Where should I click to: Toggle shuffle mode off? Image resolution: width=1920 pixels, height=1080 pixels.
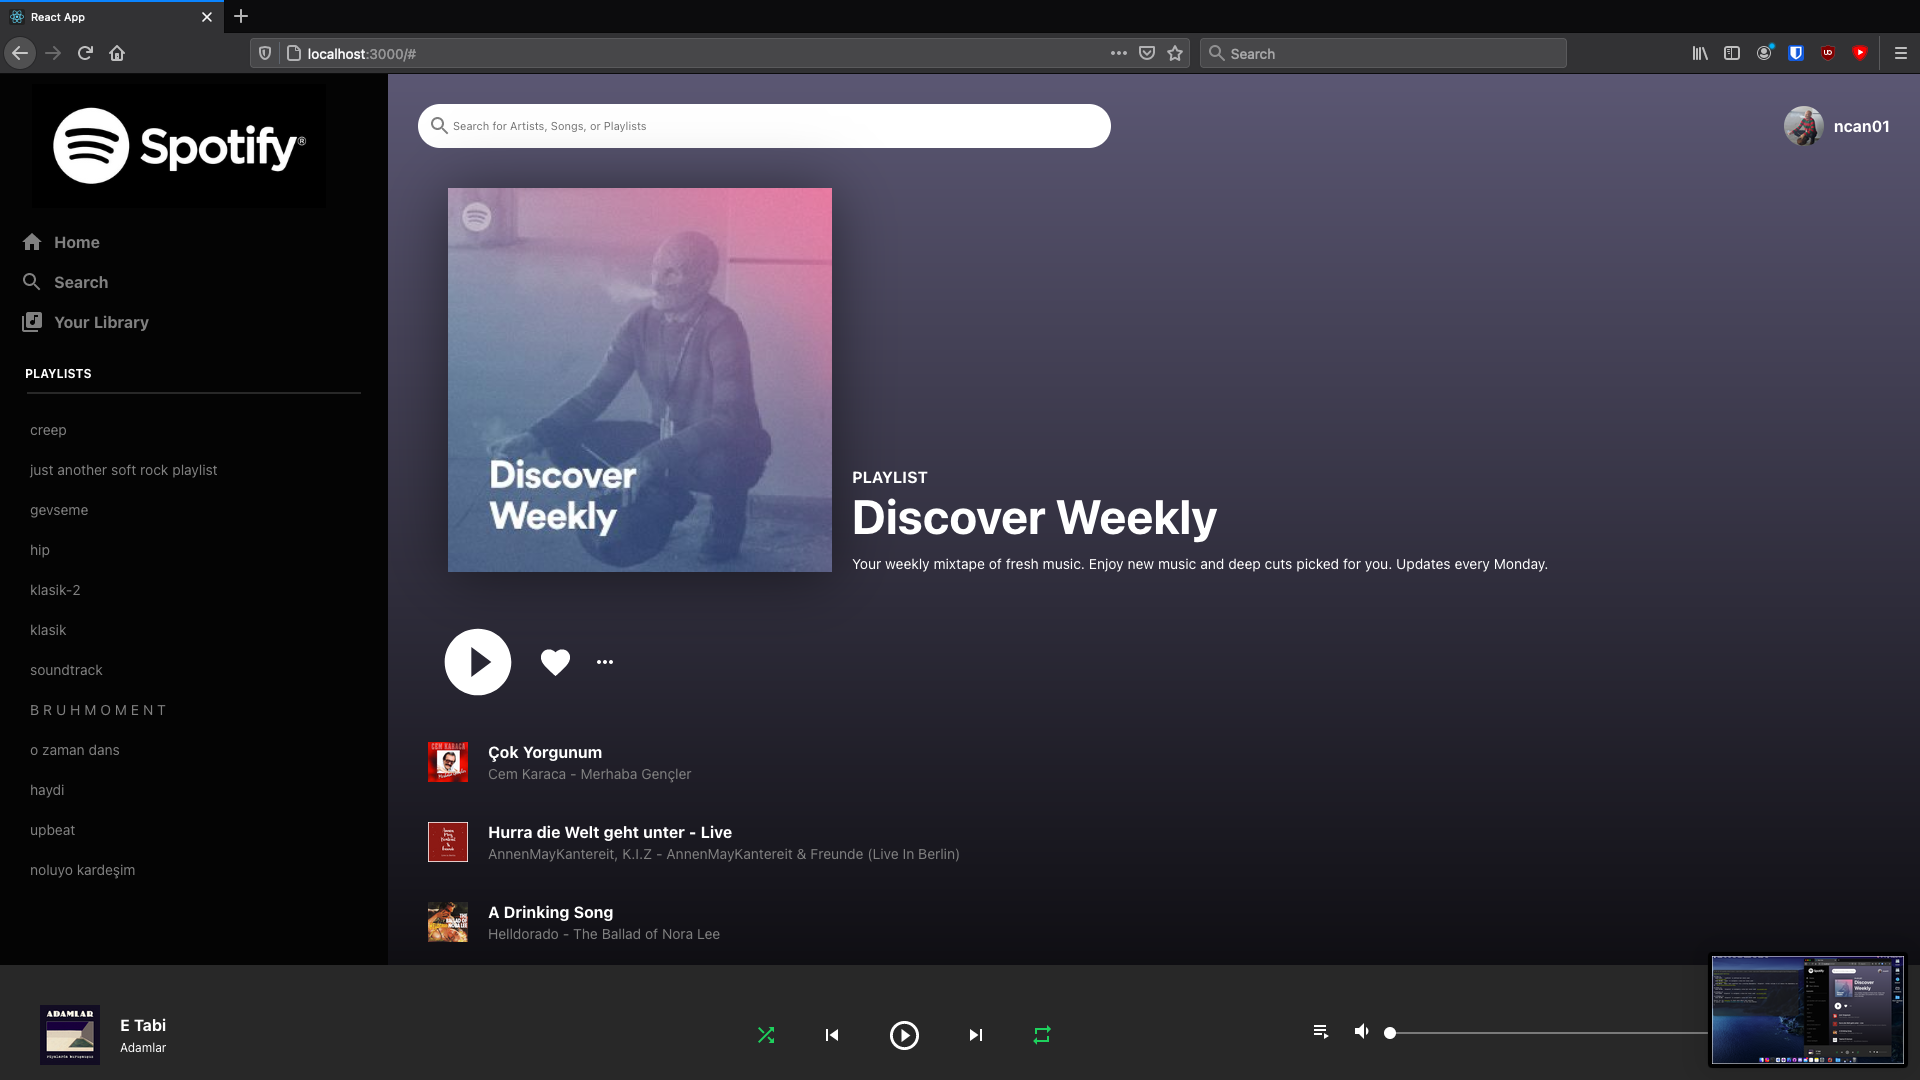pos(766,1035)
